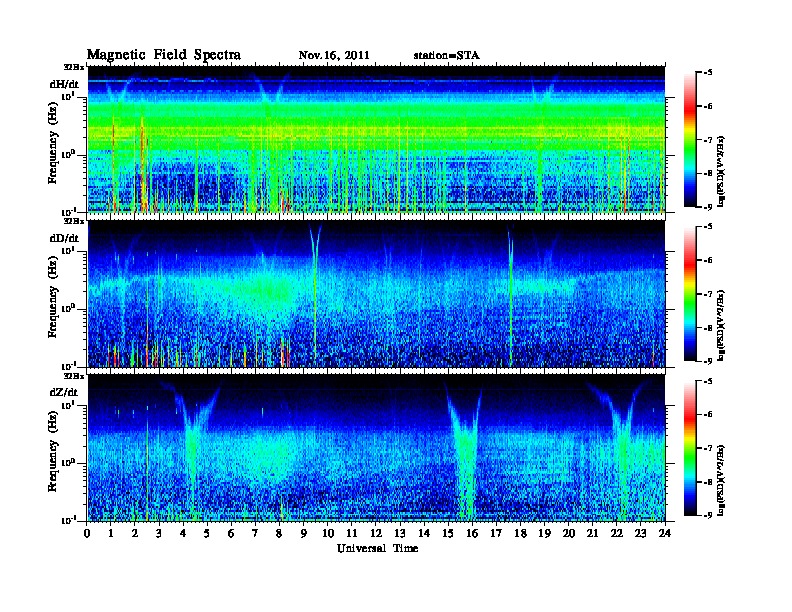The width and height of the screenshot is (792, 612).
Task: Click the hour "20" tick label
Action: click(568, 534)
